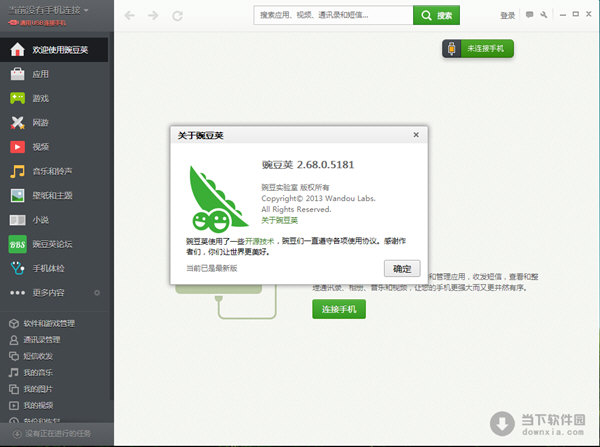
Task: Select the 手机体检 menu label
Action: coord(48,268)
